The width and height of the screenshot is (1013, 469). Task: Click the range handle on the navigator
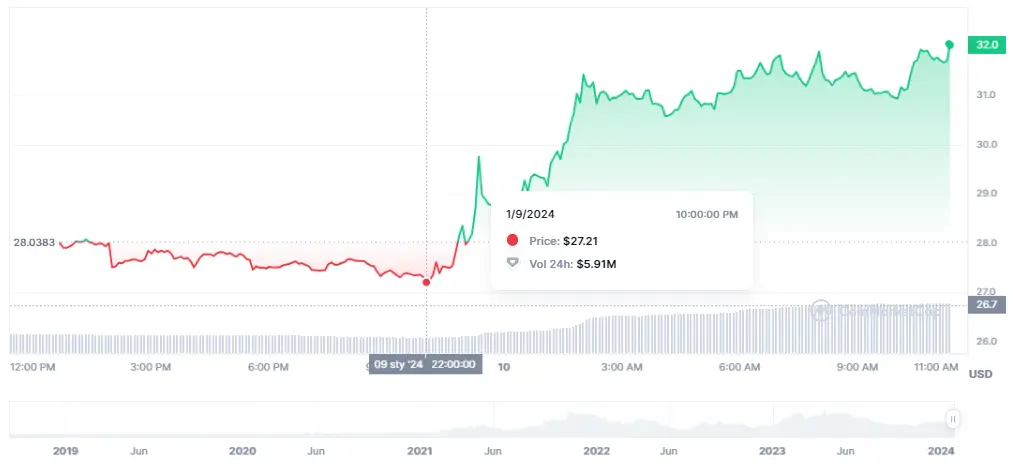953,419
